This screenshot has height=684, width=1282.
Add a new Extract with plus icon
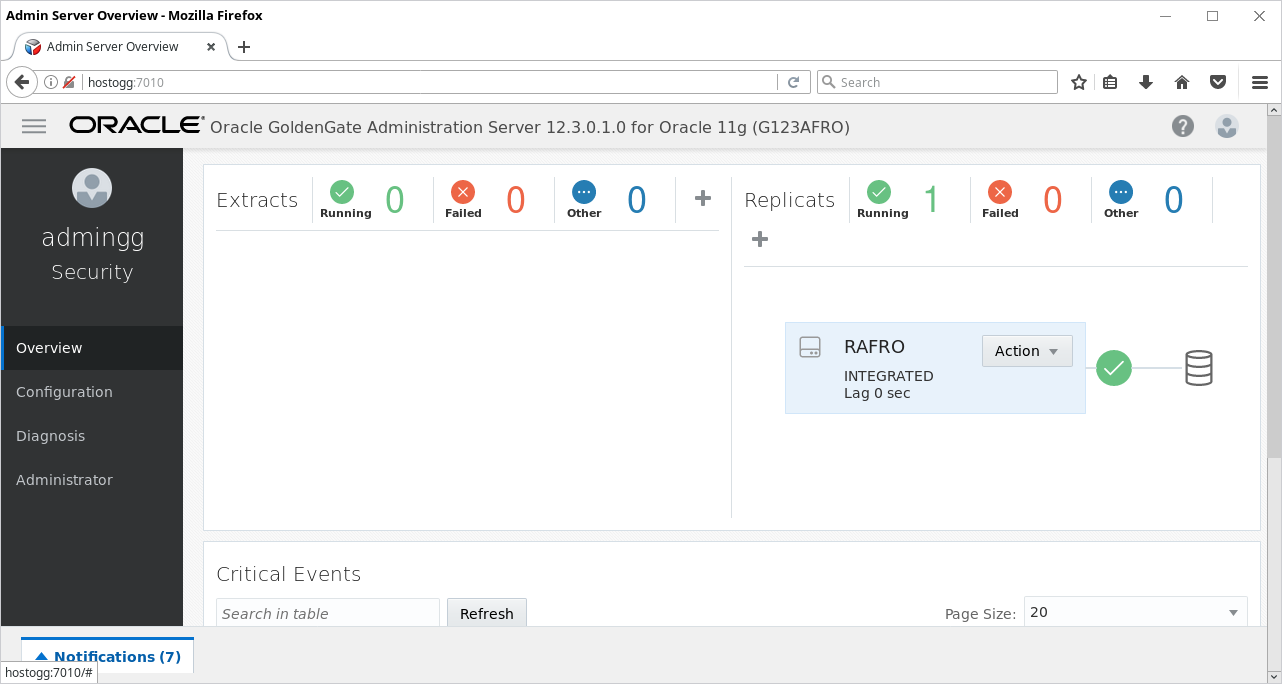[x=703, y=198]
